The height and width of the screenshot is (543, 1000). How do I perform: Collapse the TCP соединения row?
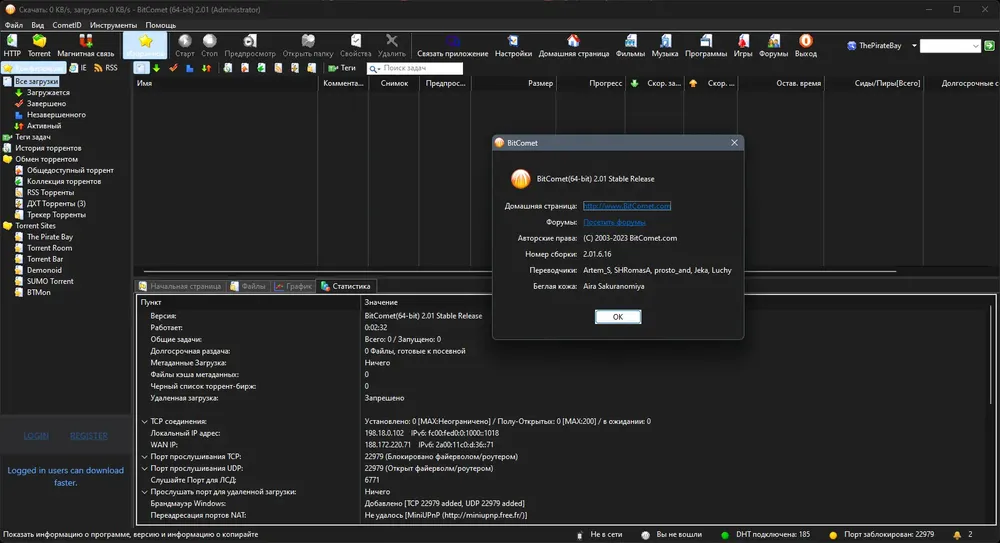click(145, 422)
